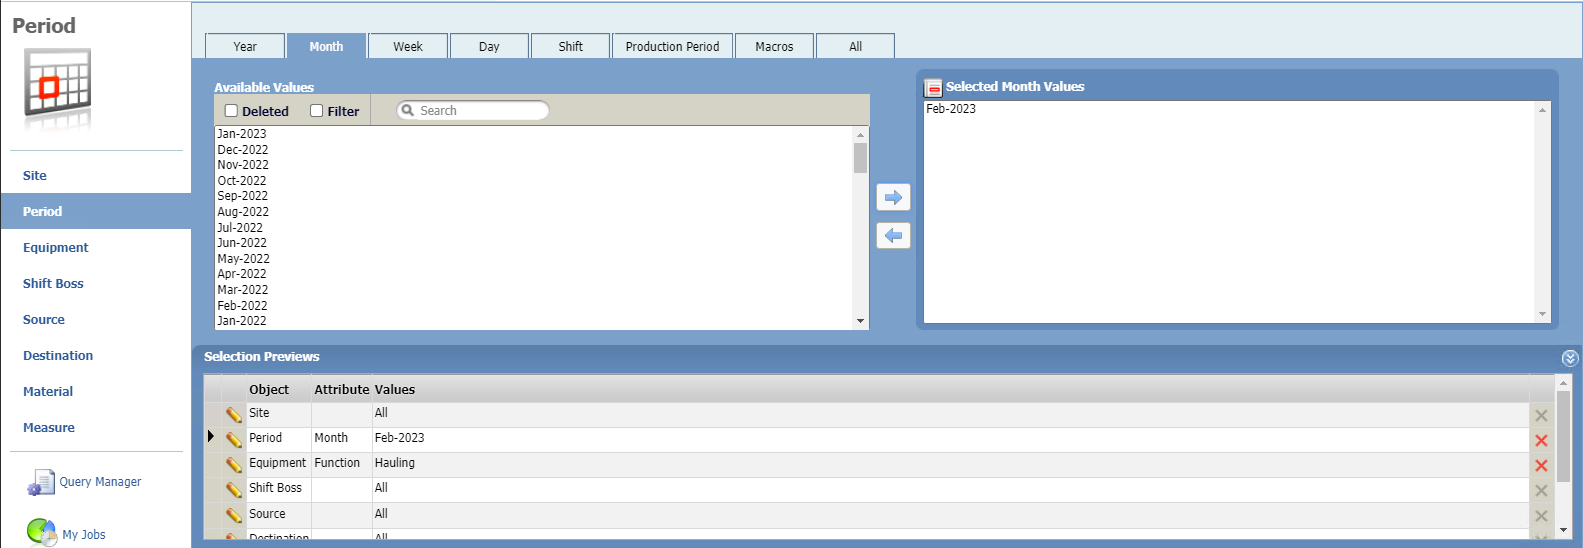Toggle the Filter checkbox
1583x548 pixels.
(x=317, y=111)
